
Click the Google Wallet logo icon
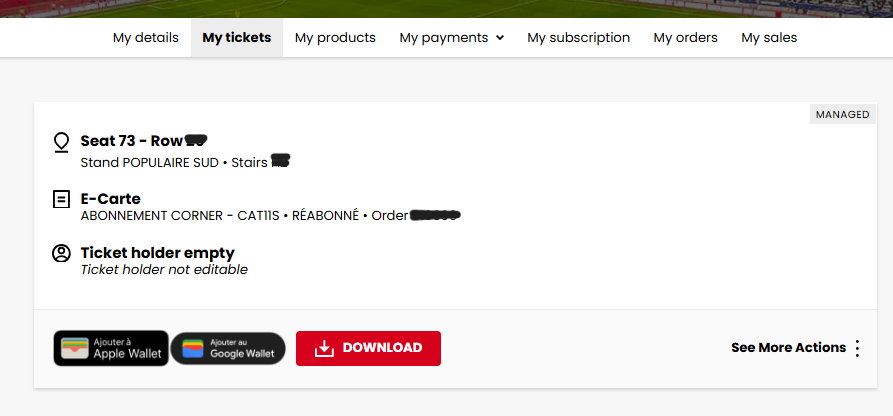(x=193, y=348)
